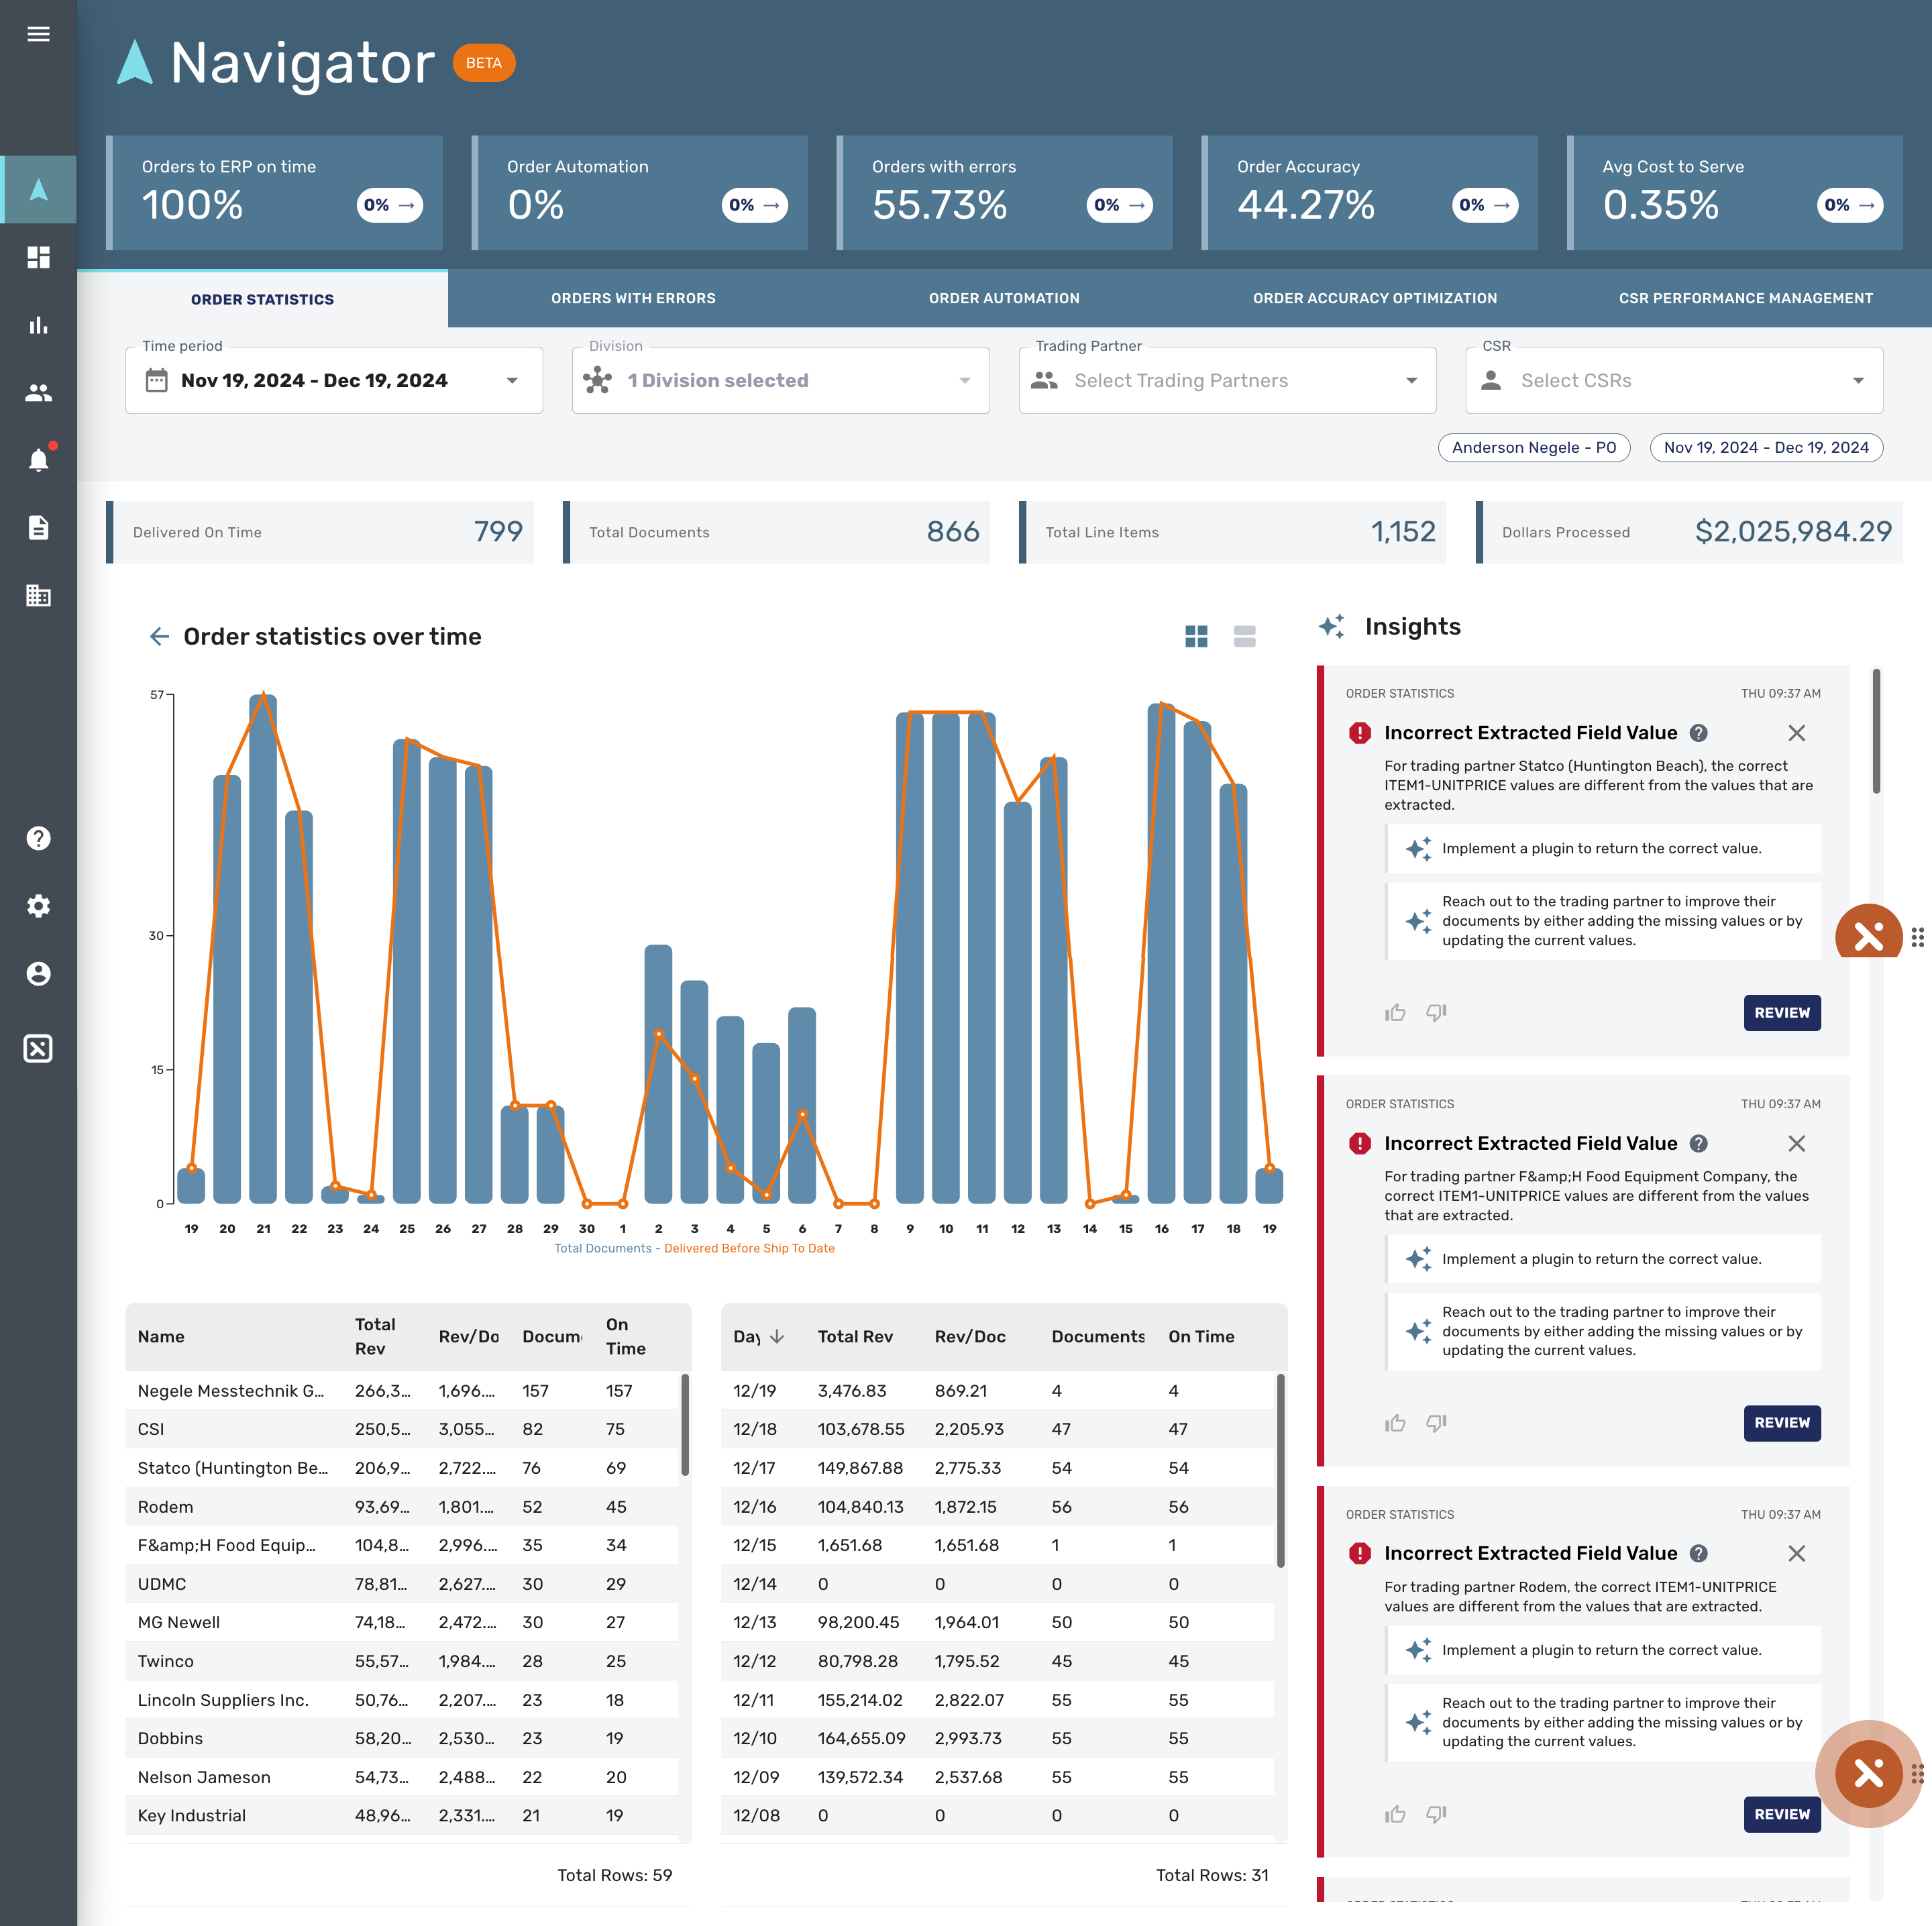The height and width of the screenshot is (1926, 1932).
Task: Open CSR Performance Management tab
Action: tap(1745, 298)
